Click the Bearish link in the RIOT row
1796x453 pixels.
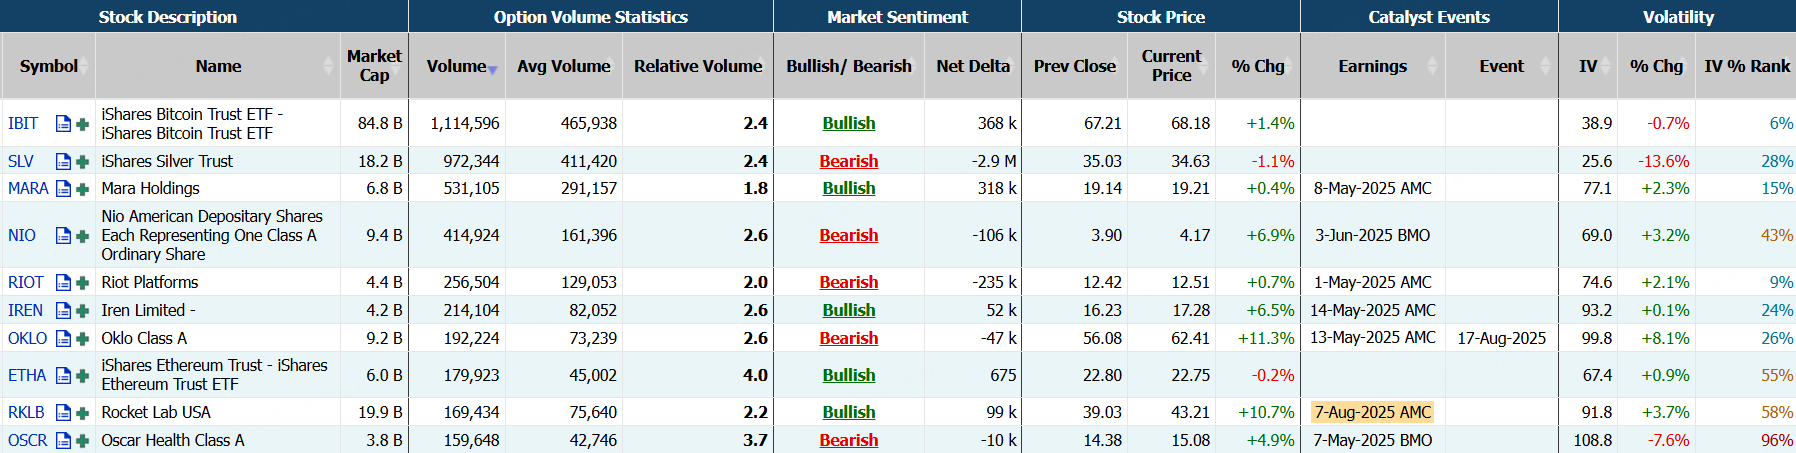pyautogui.click(x=849, y=282)
